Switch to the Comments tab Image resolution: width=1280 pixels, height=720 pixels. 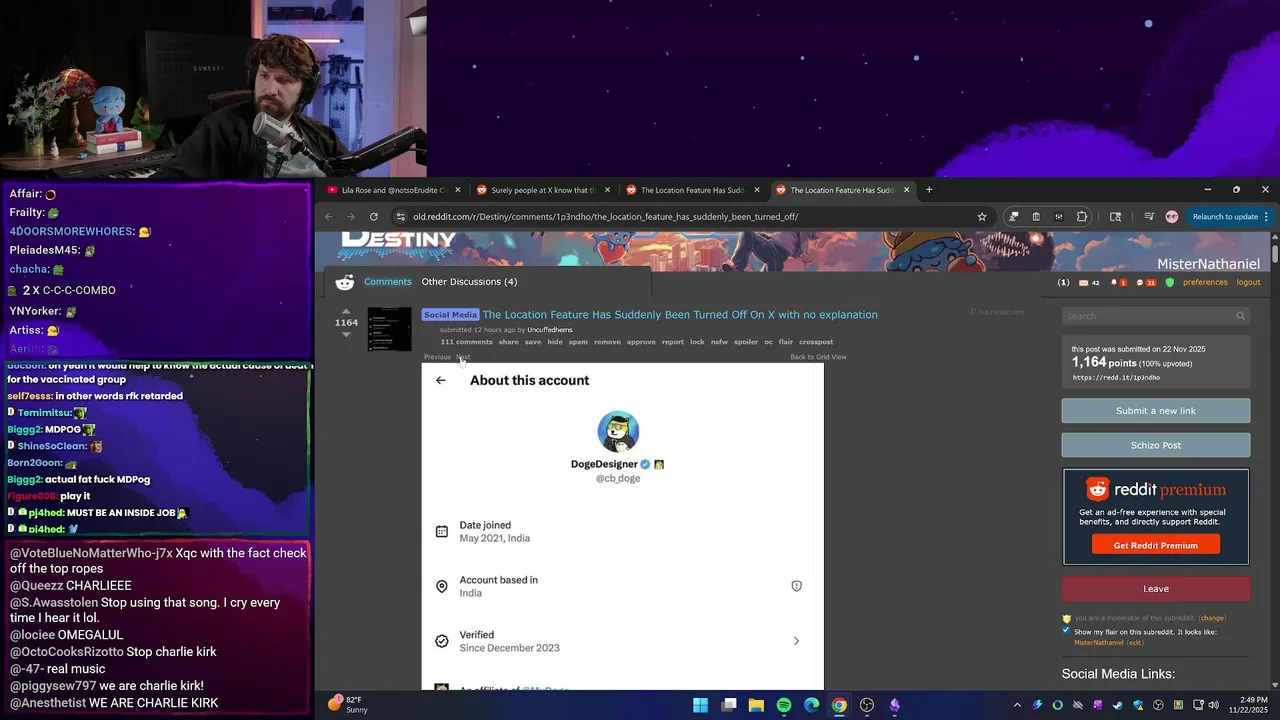tap(388, 282)
